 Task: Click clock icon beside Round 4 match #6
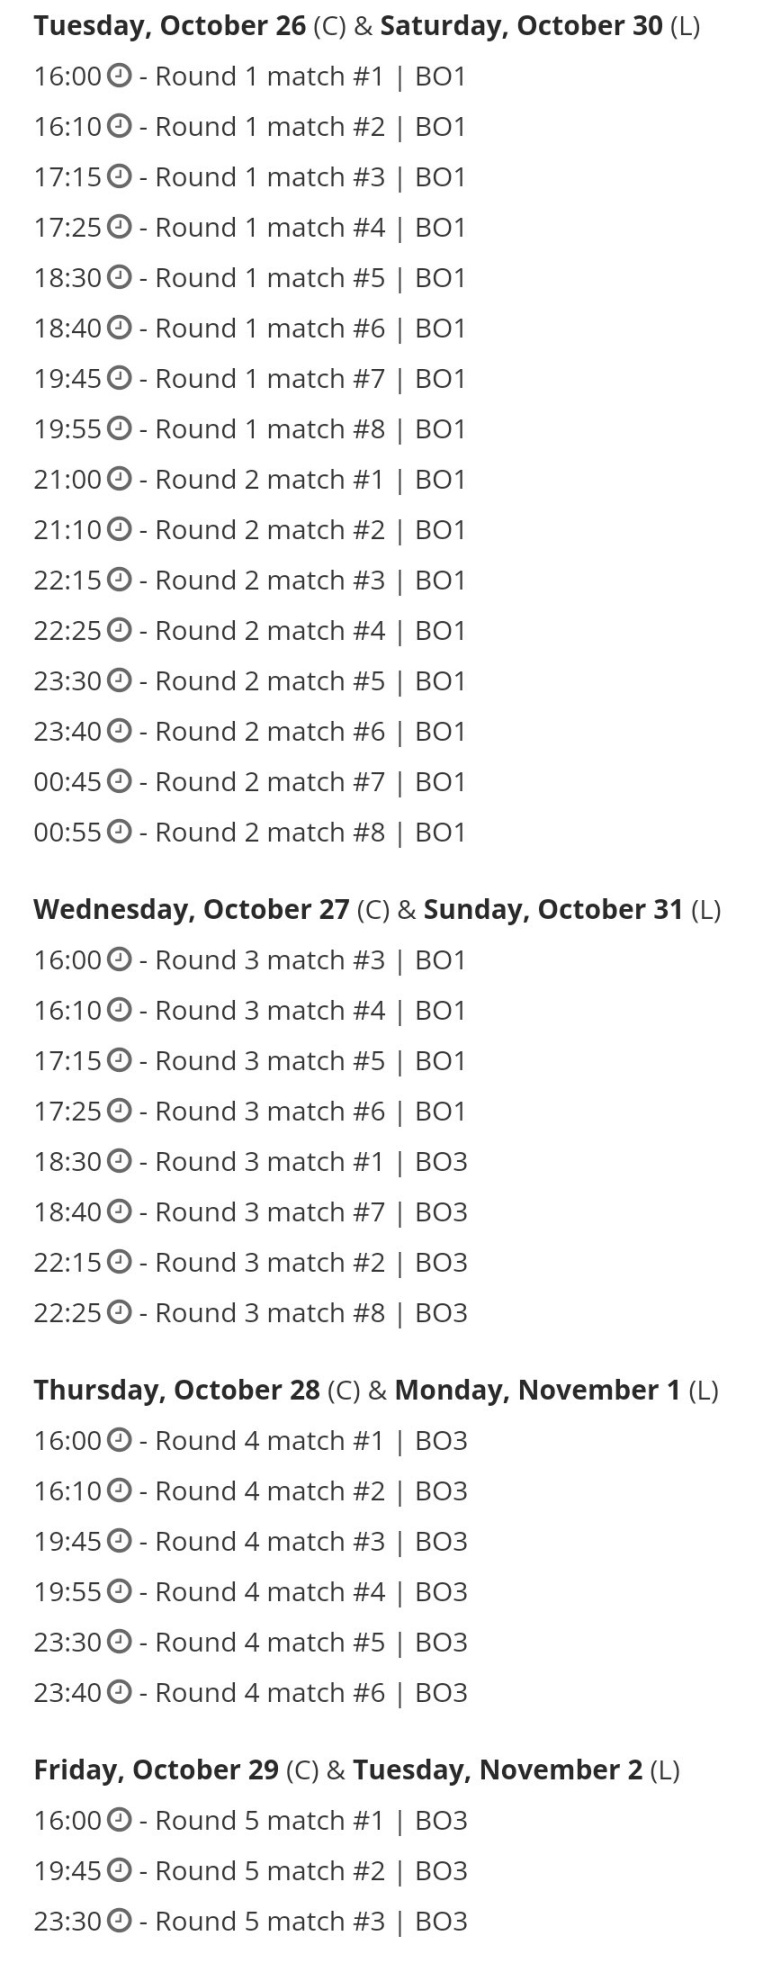click(119, 1691)
